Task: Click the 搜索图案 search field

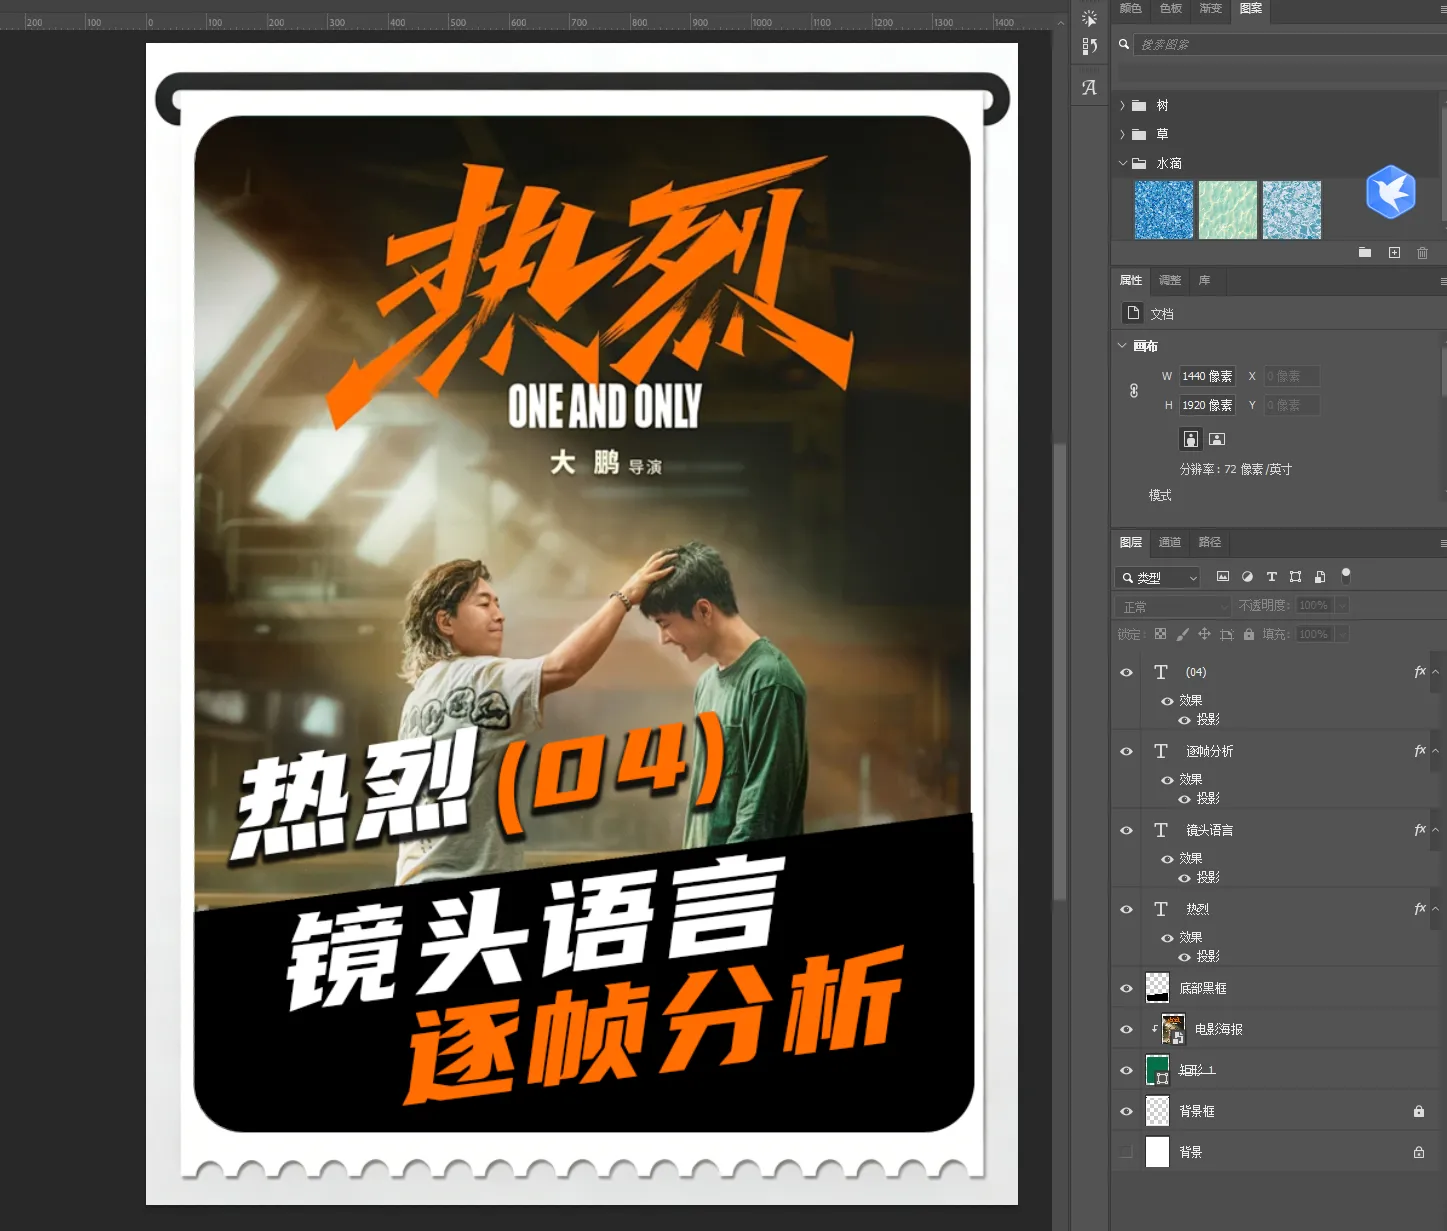Action: click(1290, 44)
